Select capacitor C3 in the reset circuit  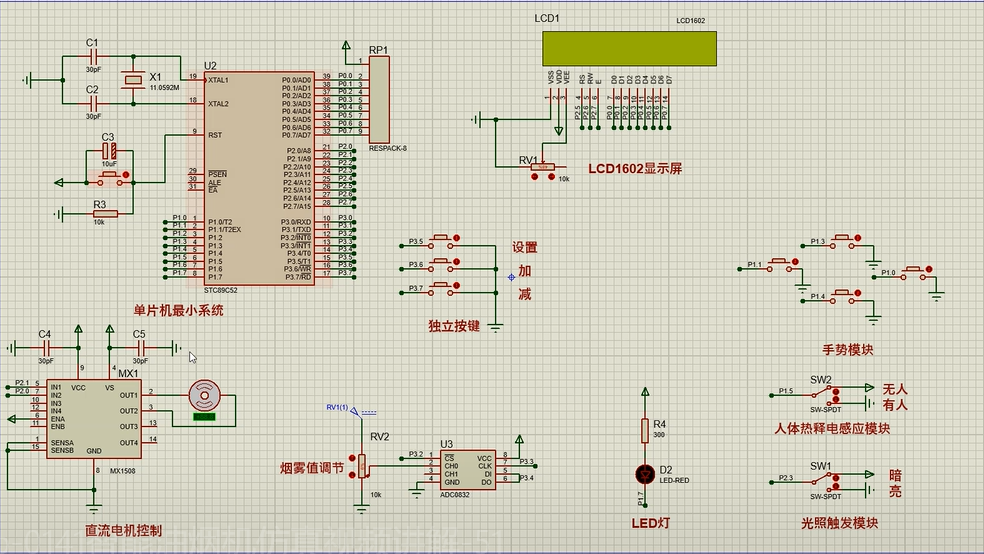pos(110,152)
